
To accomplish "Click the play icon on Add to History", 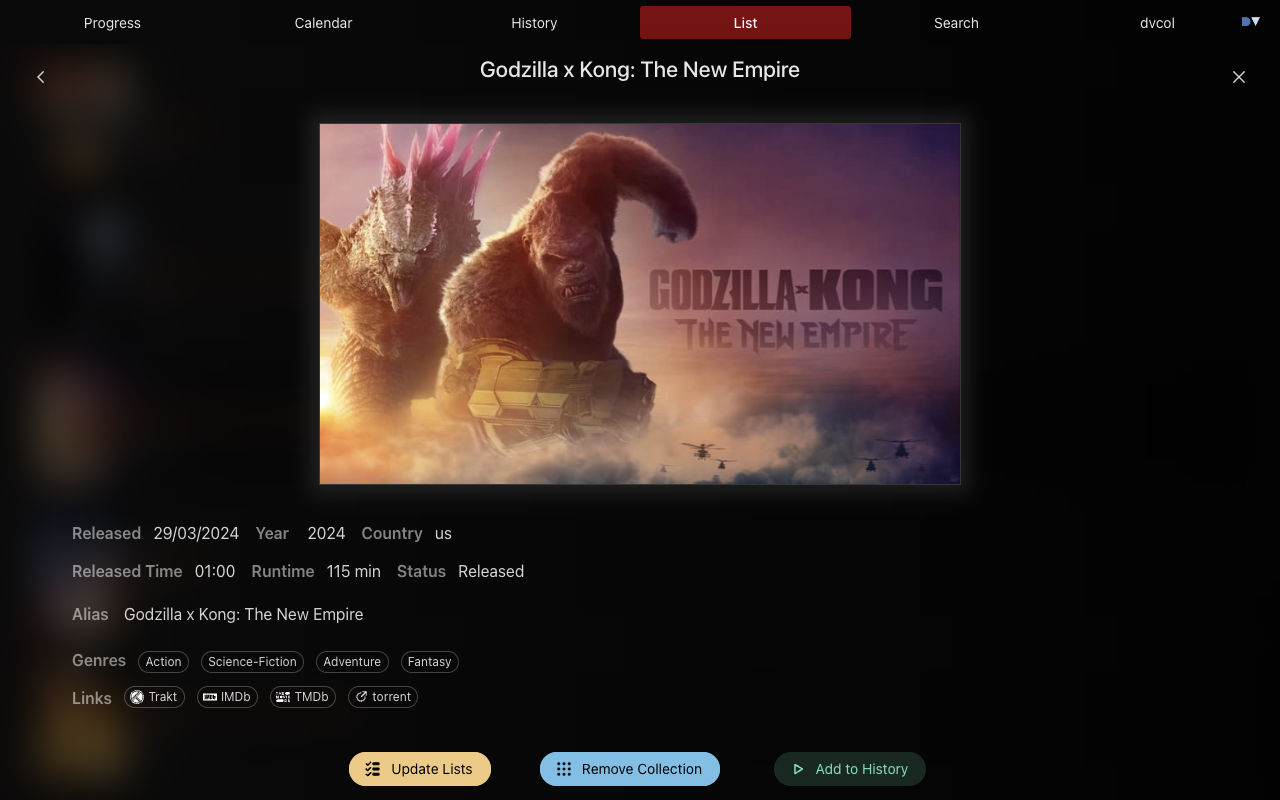I will click(x=798, y=769).
